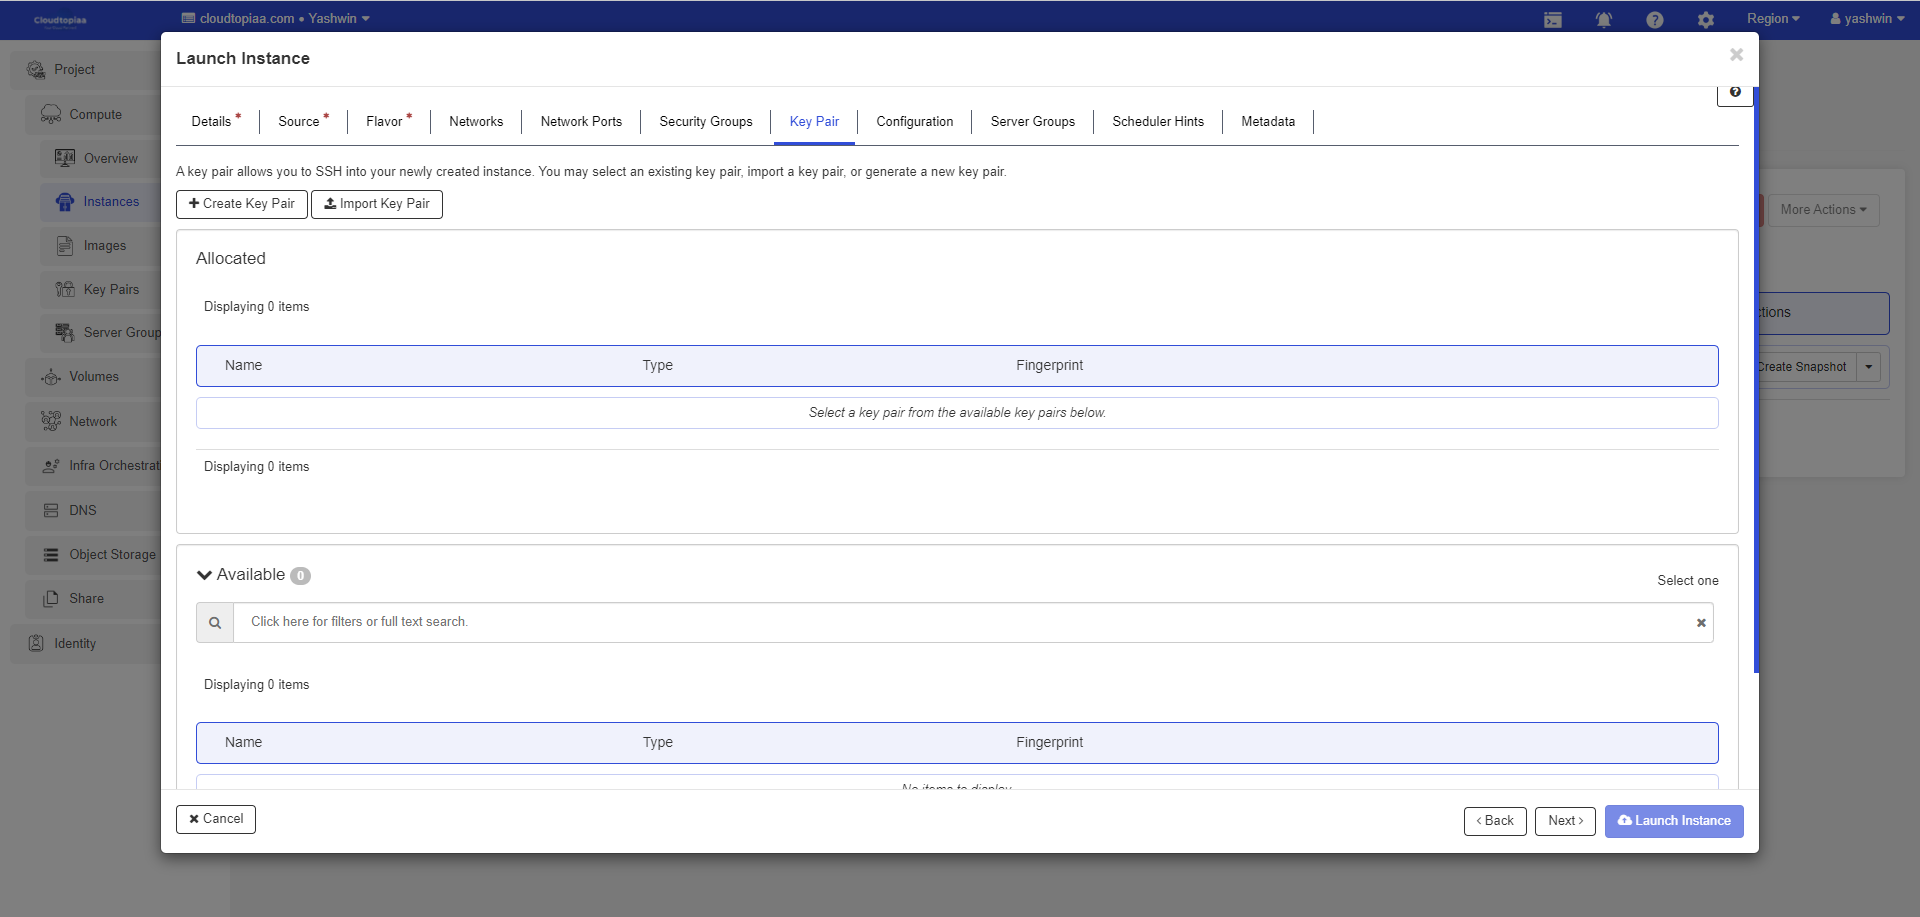Open the yashwin user menu
The height and width of the screenshot is (917, 1920).
pyautogui.click(x=1866, y=19)
